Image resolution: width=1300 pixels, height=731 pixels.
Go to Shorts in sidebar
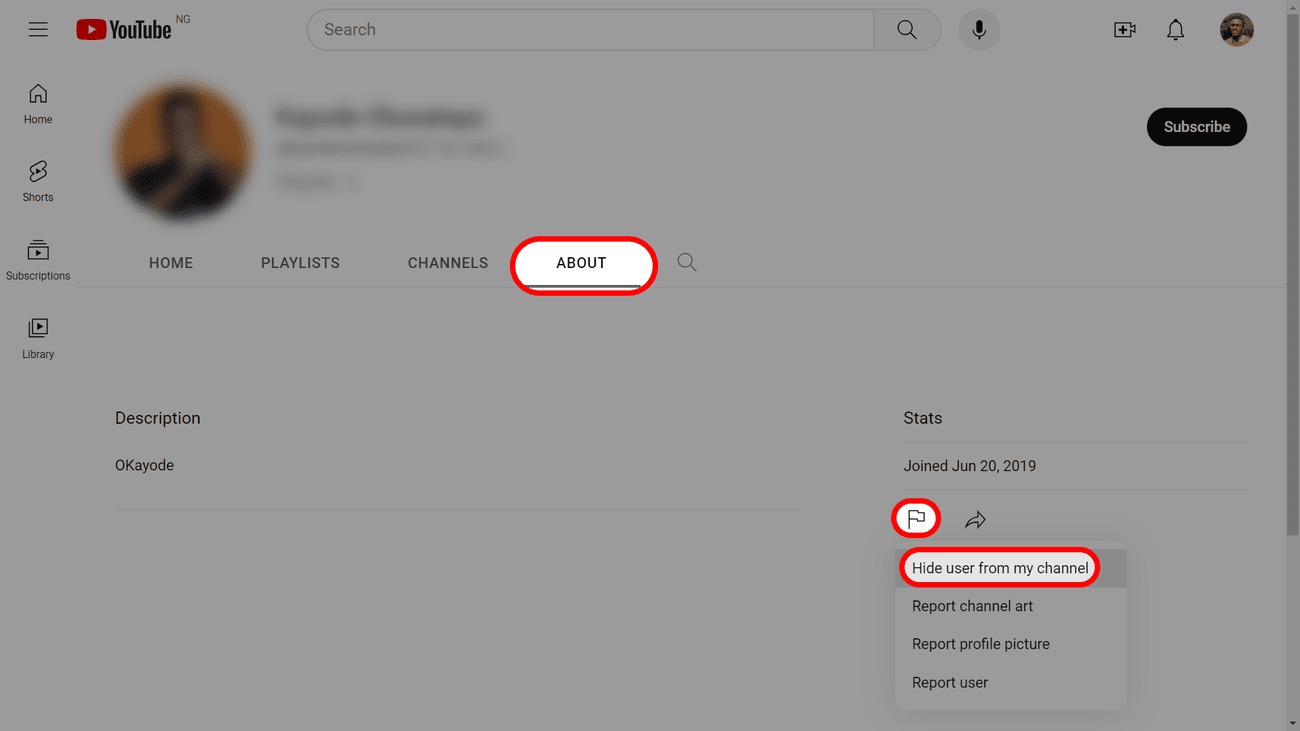point(38,181)
